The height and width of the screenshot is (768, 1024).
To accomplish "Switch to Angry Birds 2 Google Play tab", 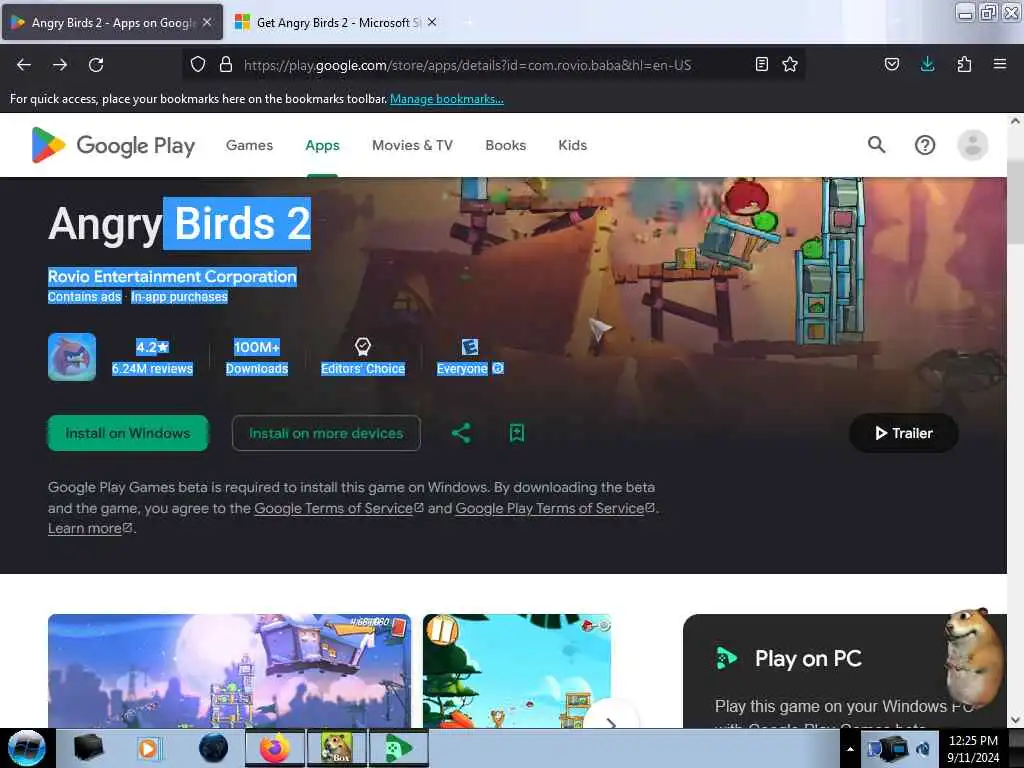I will tap(112, 22).
